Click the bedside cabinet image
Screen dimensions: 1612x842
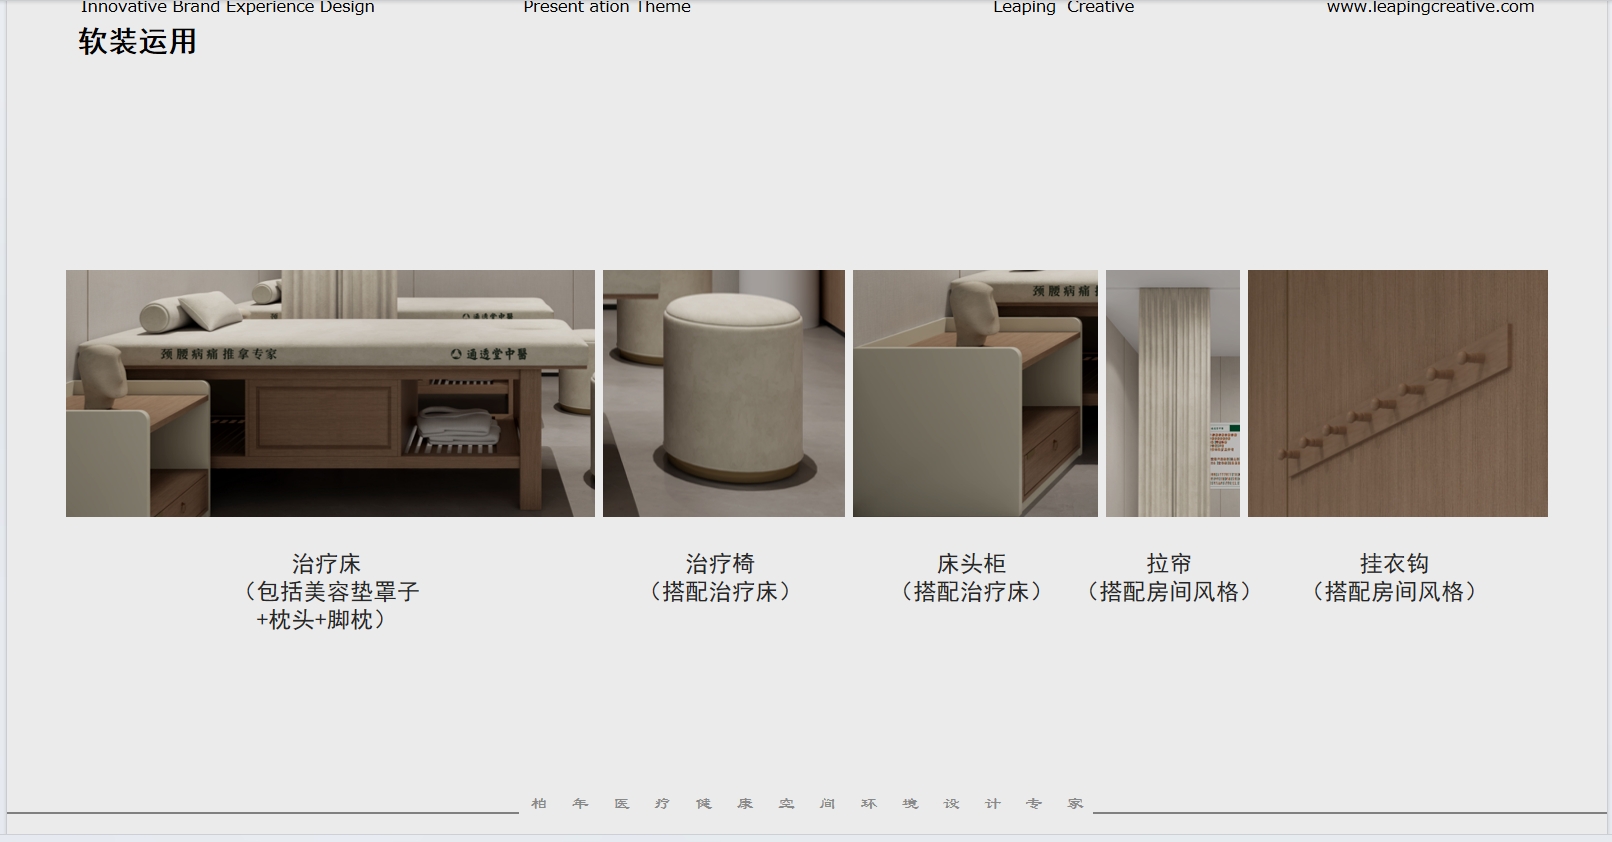pyautogui.click(x=975, y=393)
